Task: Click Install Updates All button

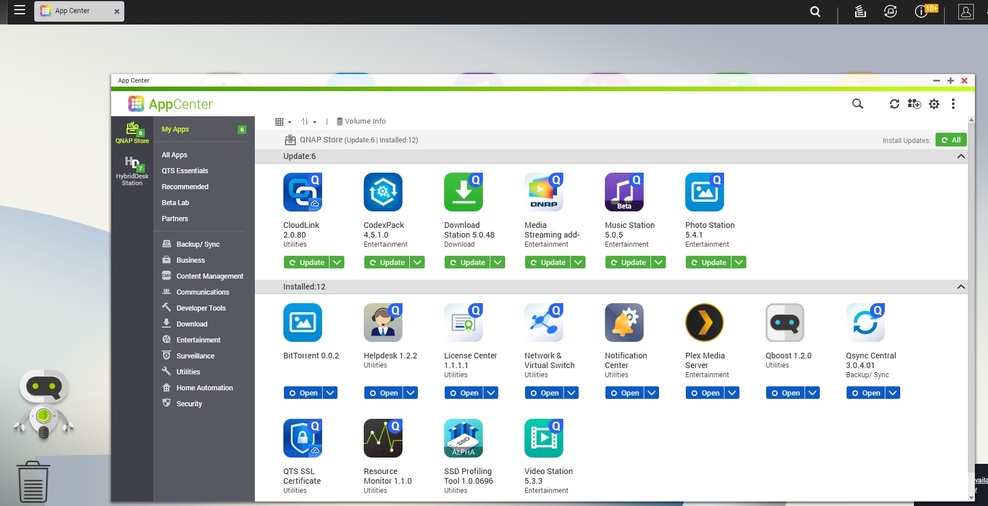Action: (x=951, y=140)
